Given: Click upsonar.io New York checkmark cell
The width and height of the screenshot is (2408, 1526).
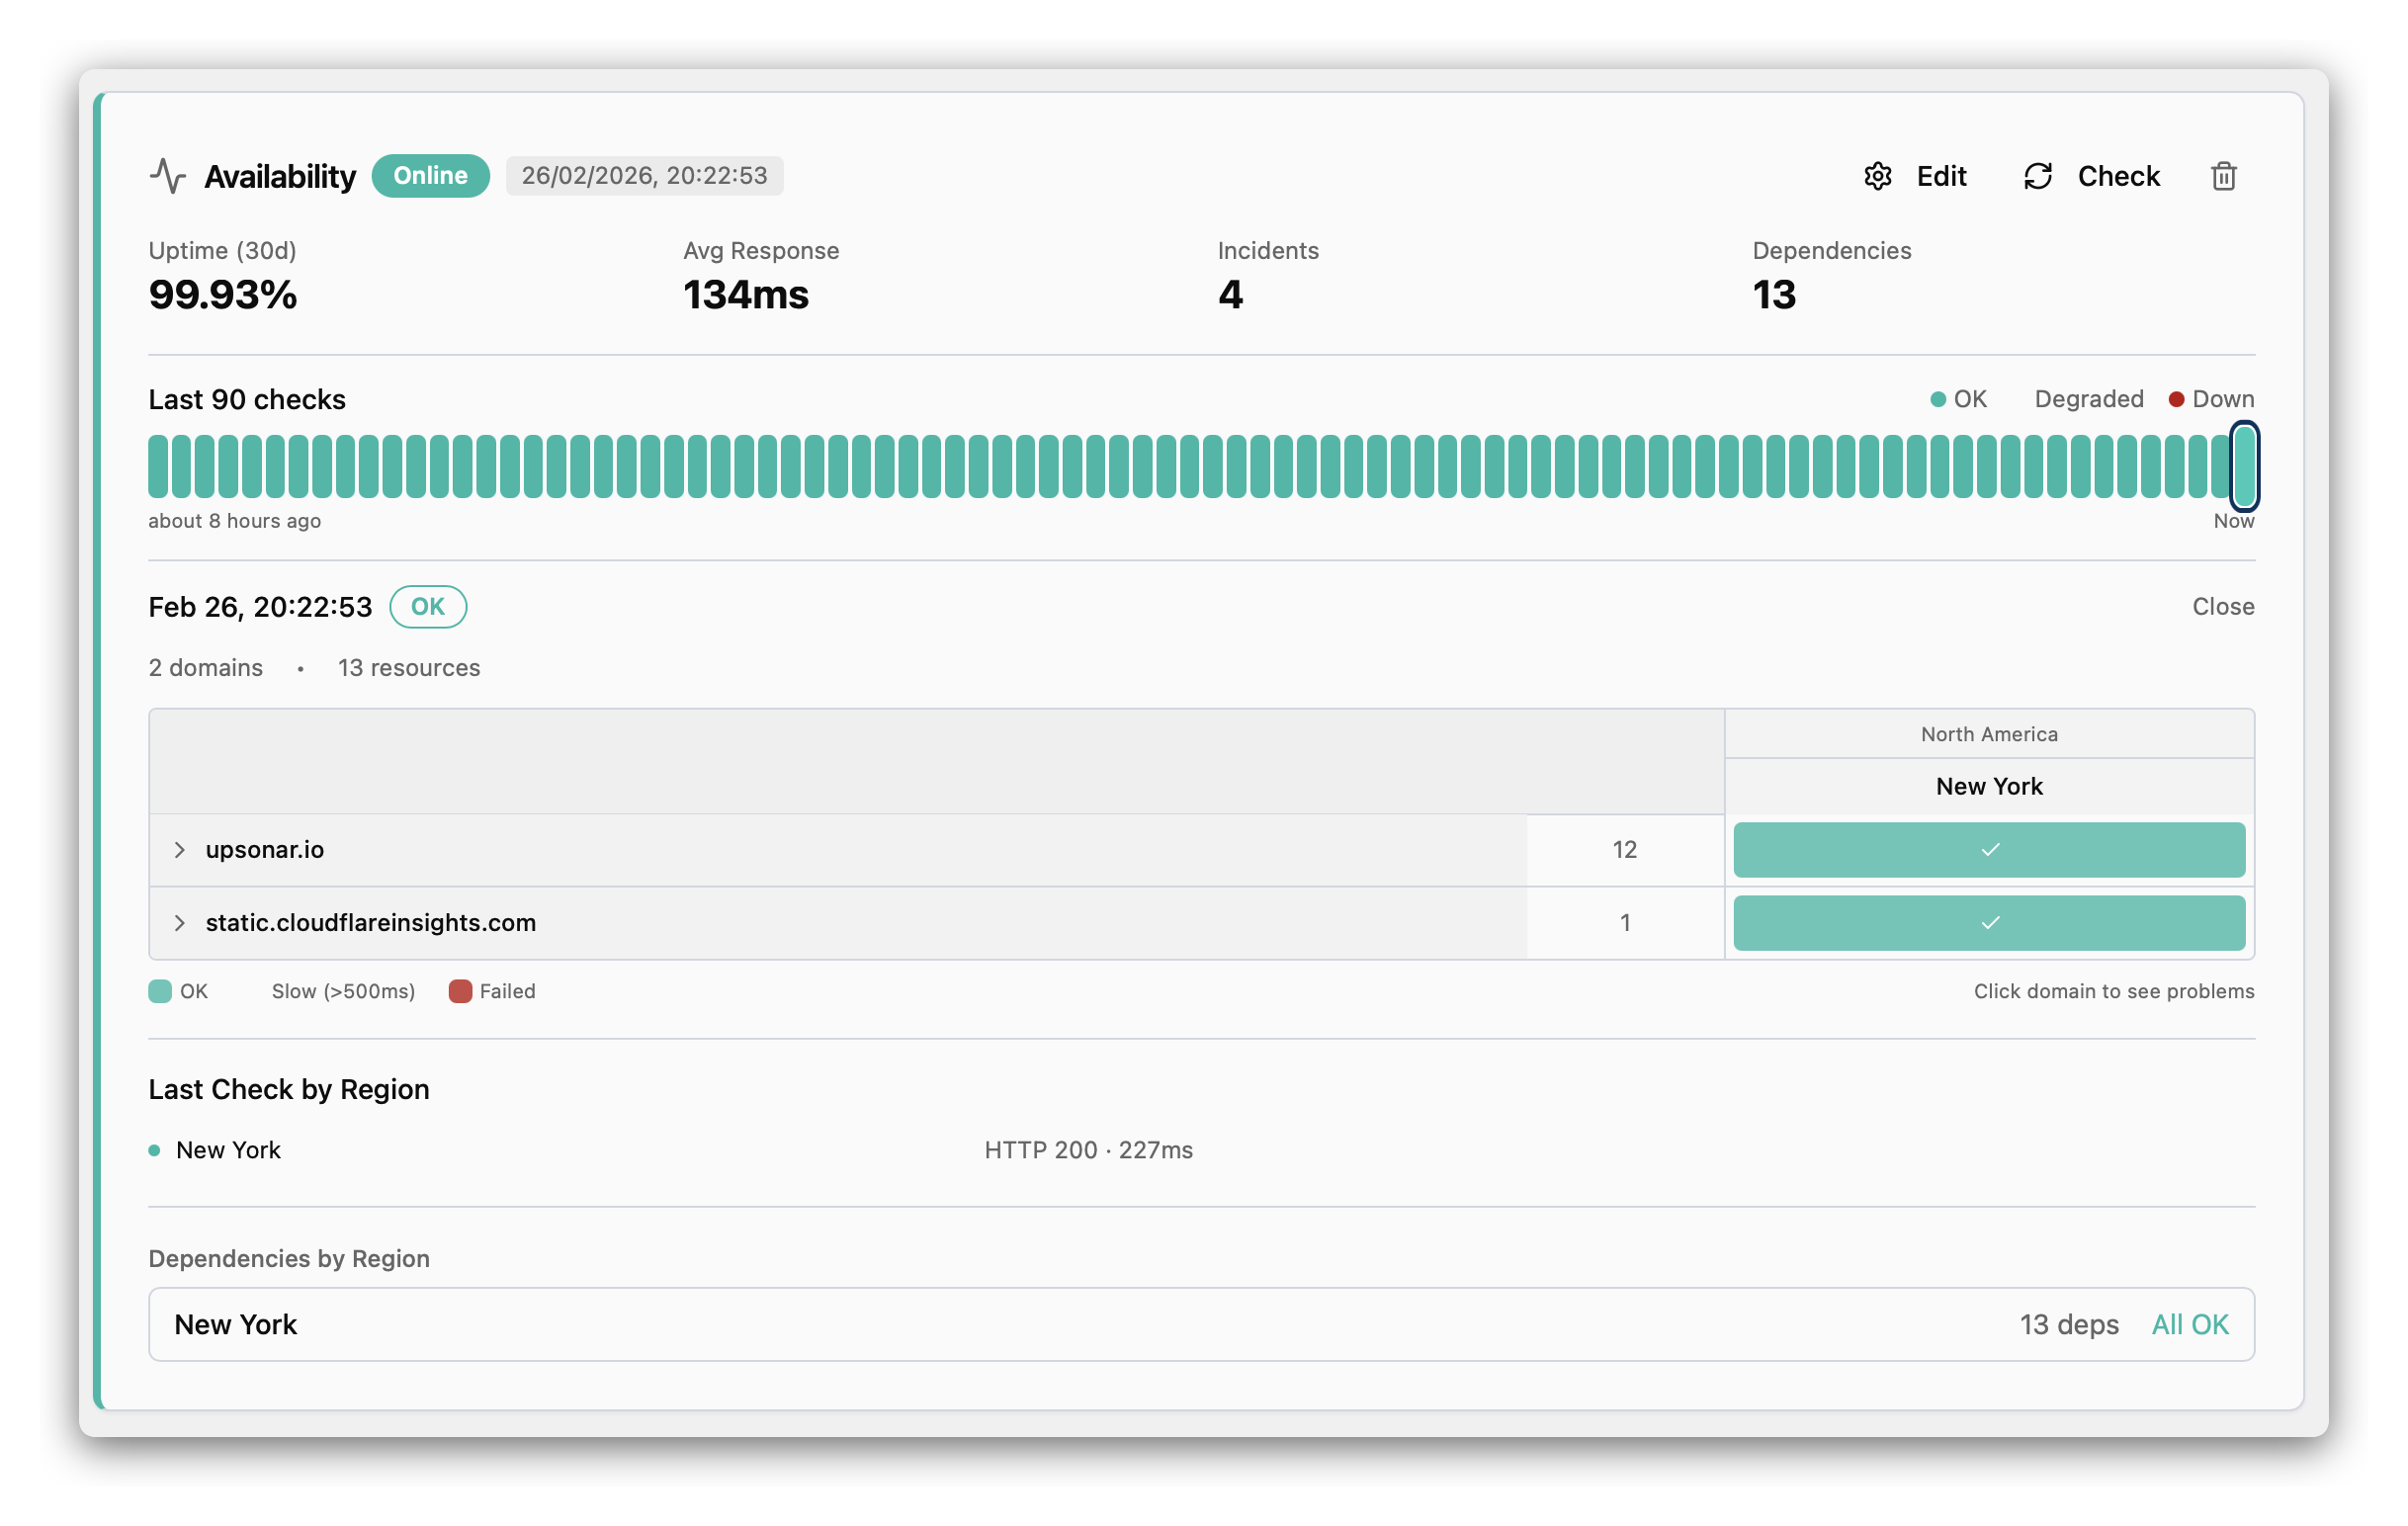Looking at the screenshot, I should pos(1988,849).
